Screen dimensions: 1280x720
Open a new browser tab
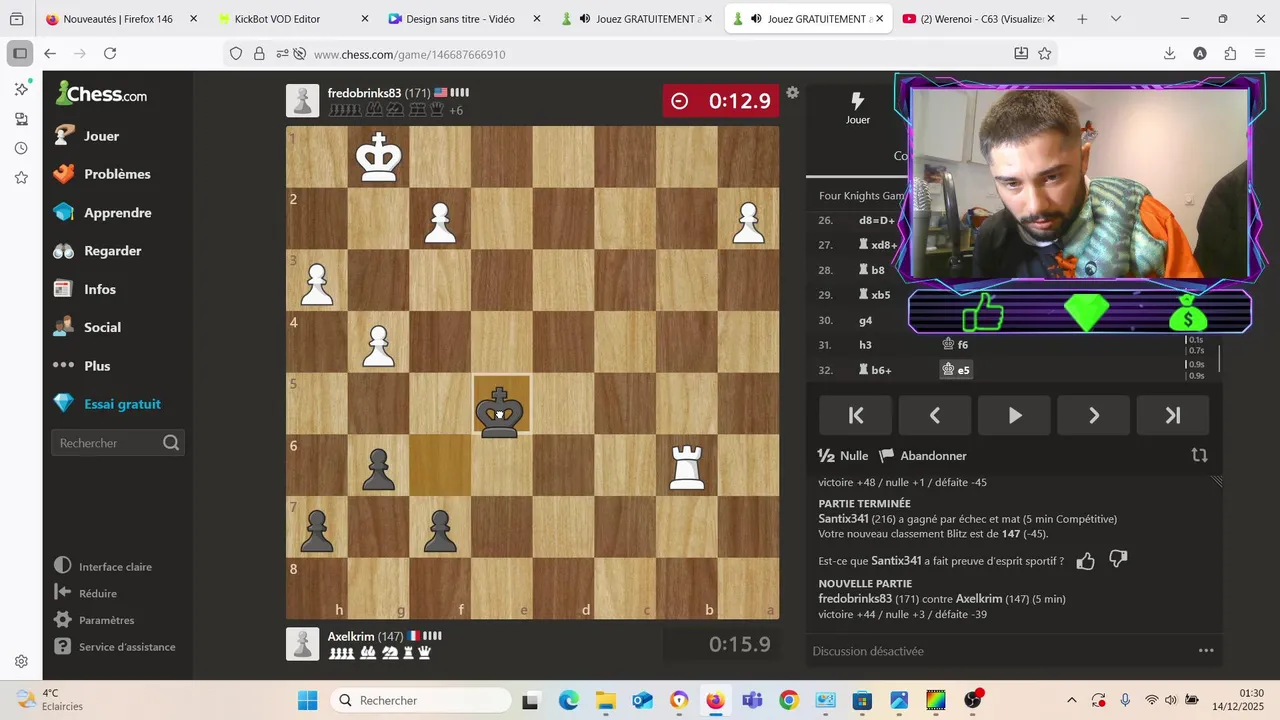coord(1082,19)
